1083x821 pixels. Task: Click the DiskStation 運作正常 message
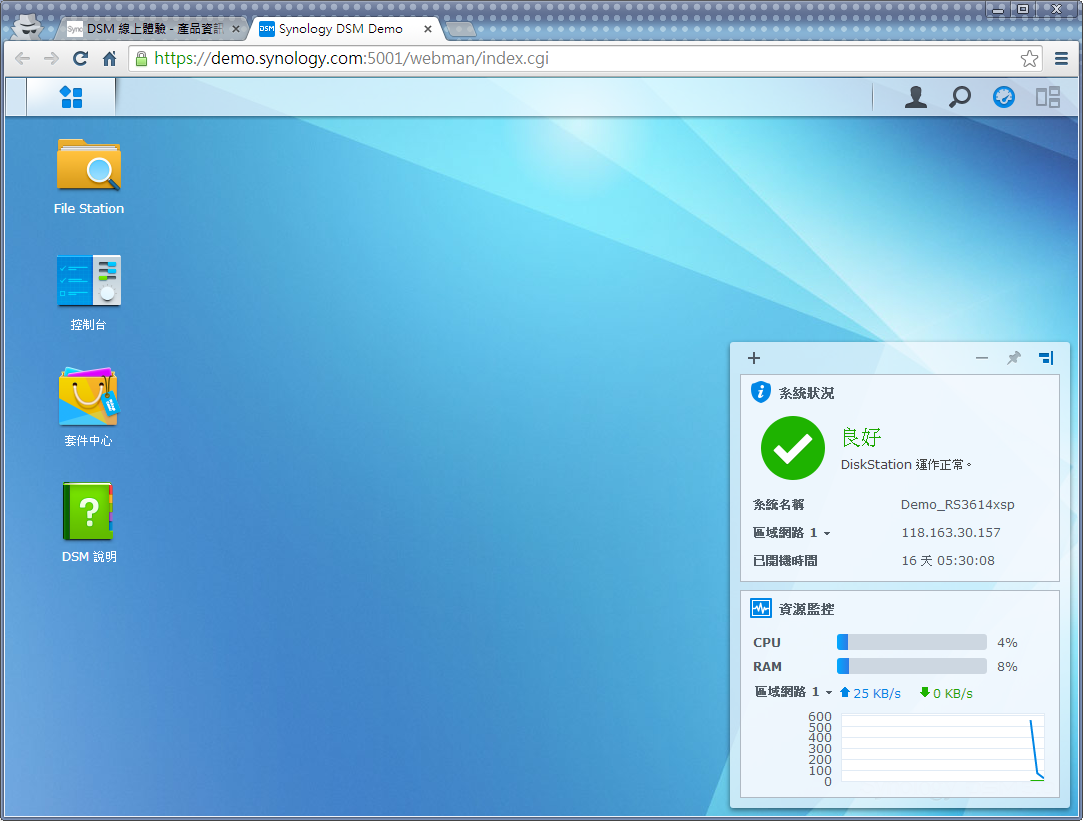click(x=905, y=465)
